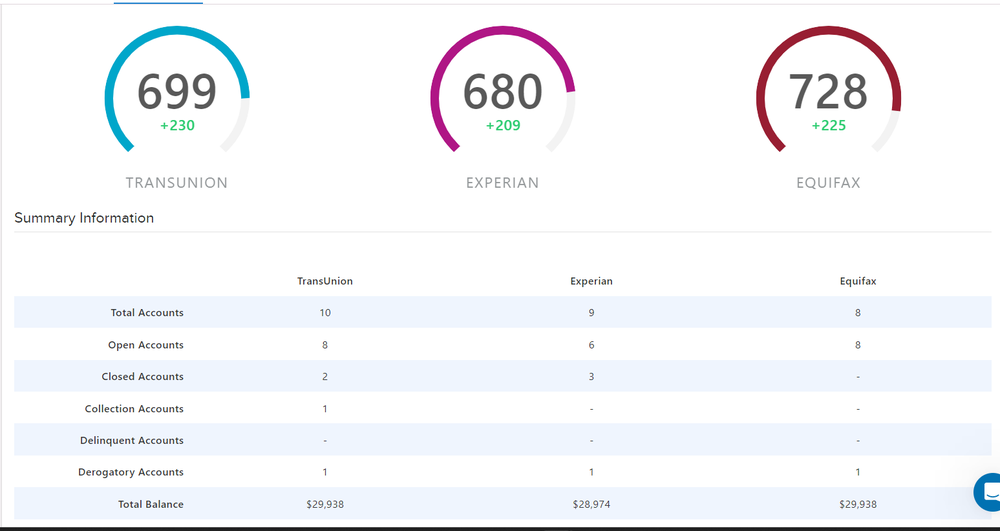Select the +225 Equifax score change

[x=828, y=126]
